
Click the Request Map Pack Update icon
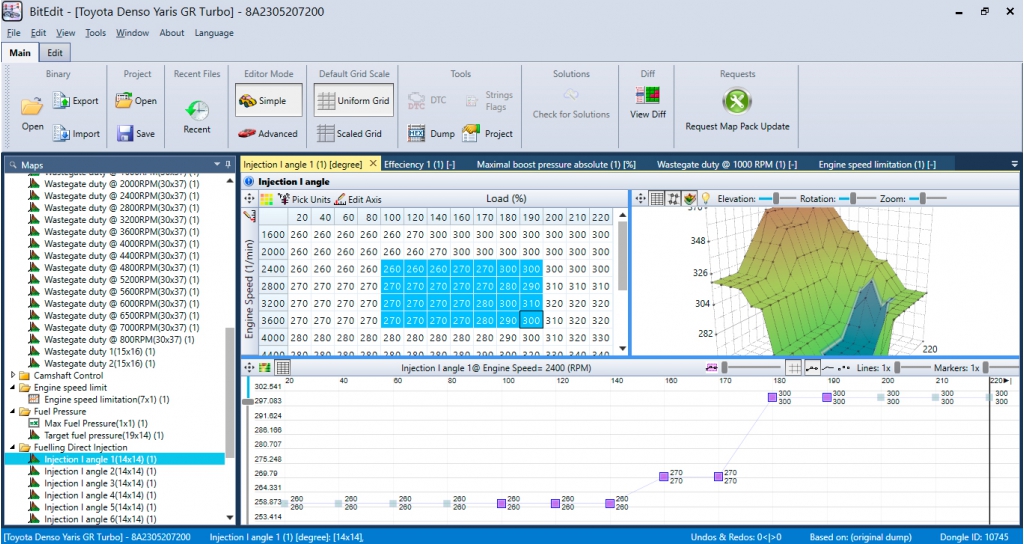[737, 101]
